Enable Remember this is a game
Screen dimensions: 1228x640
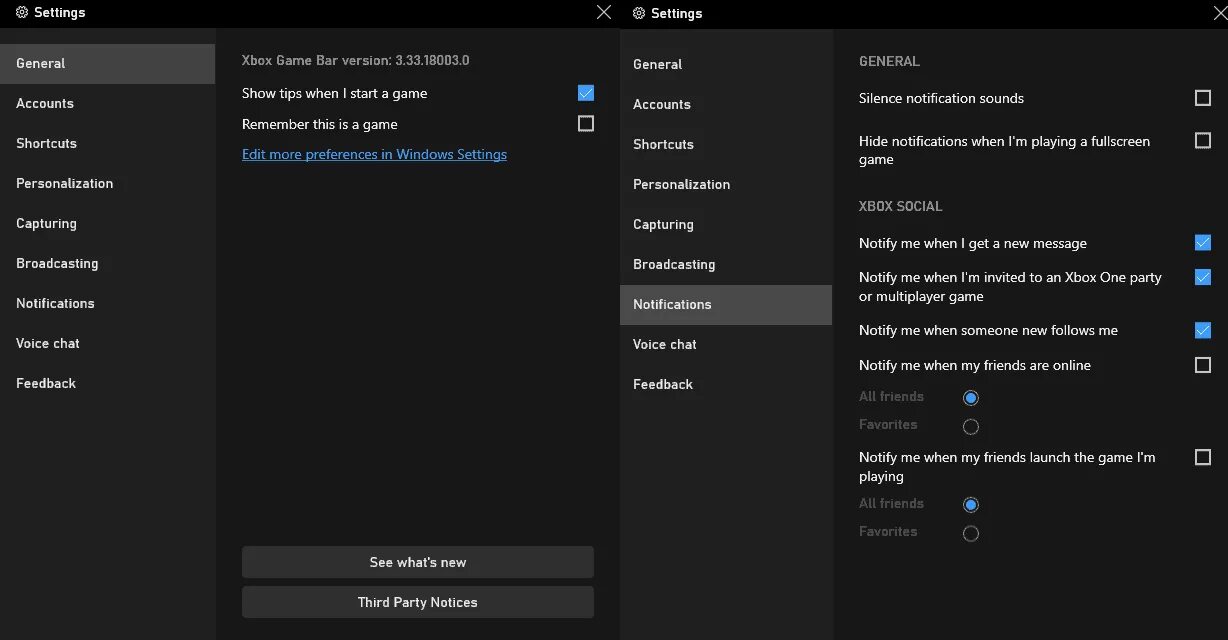tap(586, 124)
